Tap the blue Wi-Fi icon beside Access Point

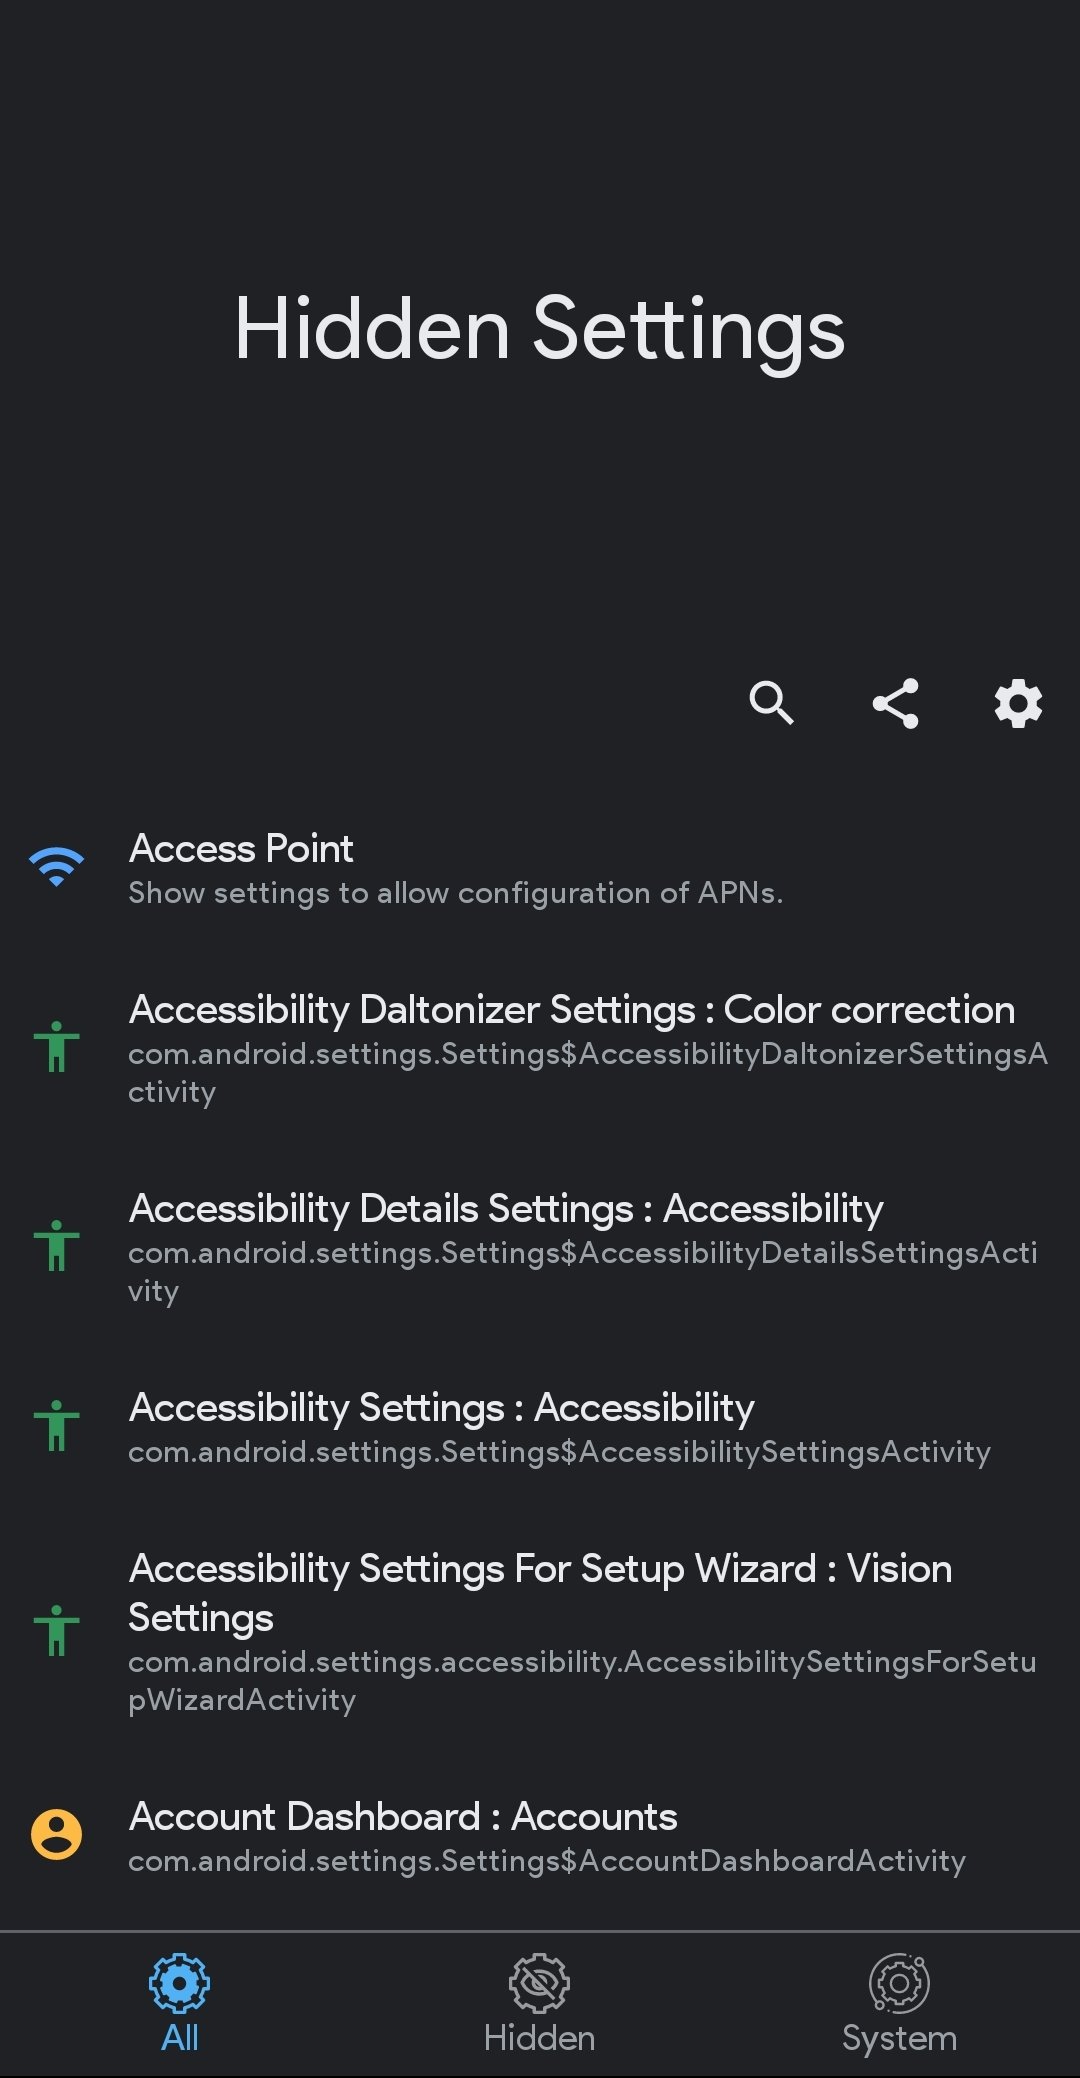point(57,867)
